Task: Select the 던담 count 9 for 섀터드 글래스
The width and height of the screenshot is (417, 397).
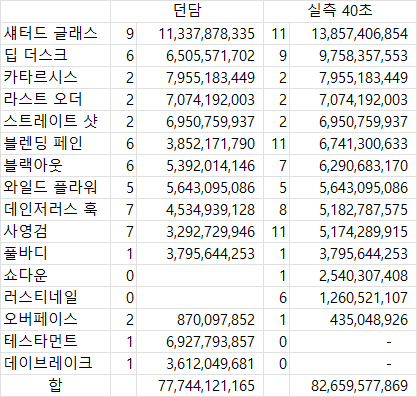Action: pyautogui.click(x=124, y=33)
